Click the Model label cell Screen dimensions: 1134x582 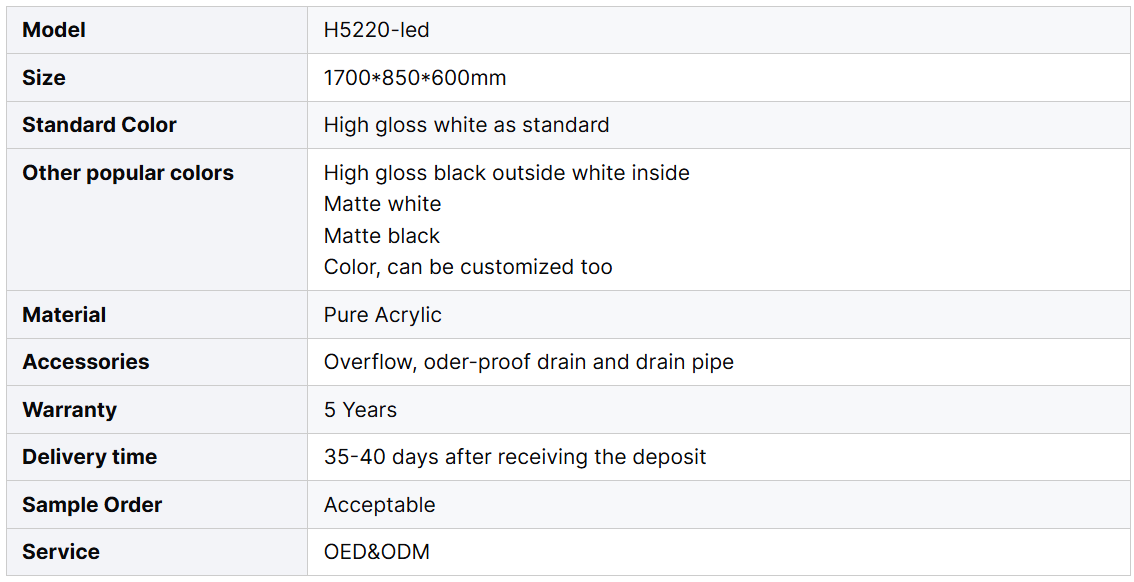[54, 30]
